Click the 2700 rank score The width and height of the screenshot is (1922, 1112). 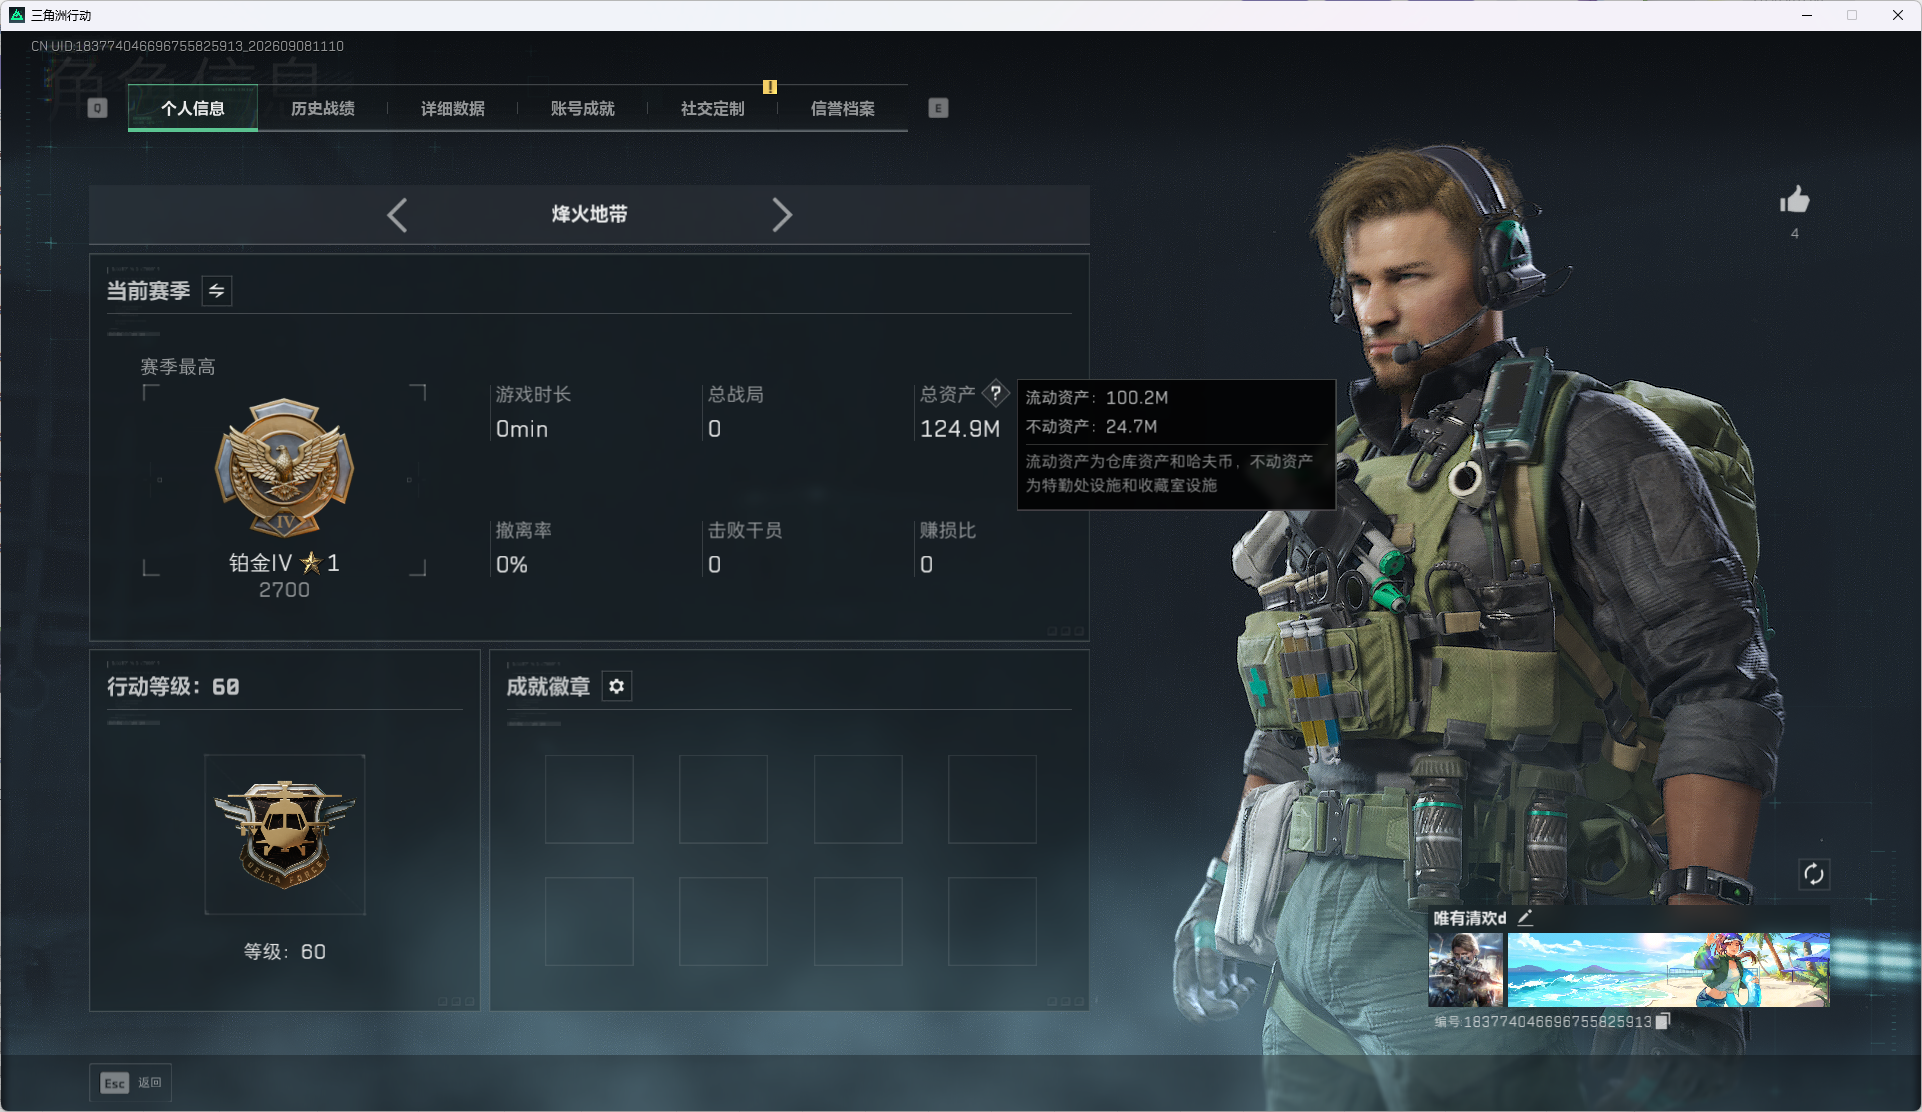[284, 590]
